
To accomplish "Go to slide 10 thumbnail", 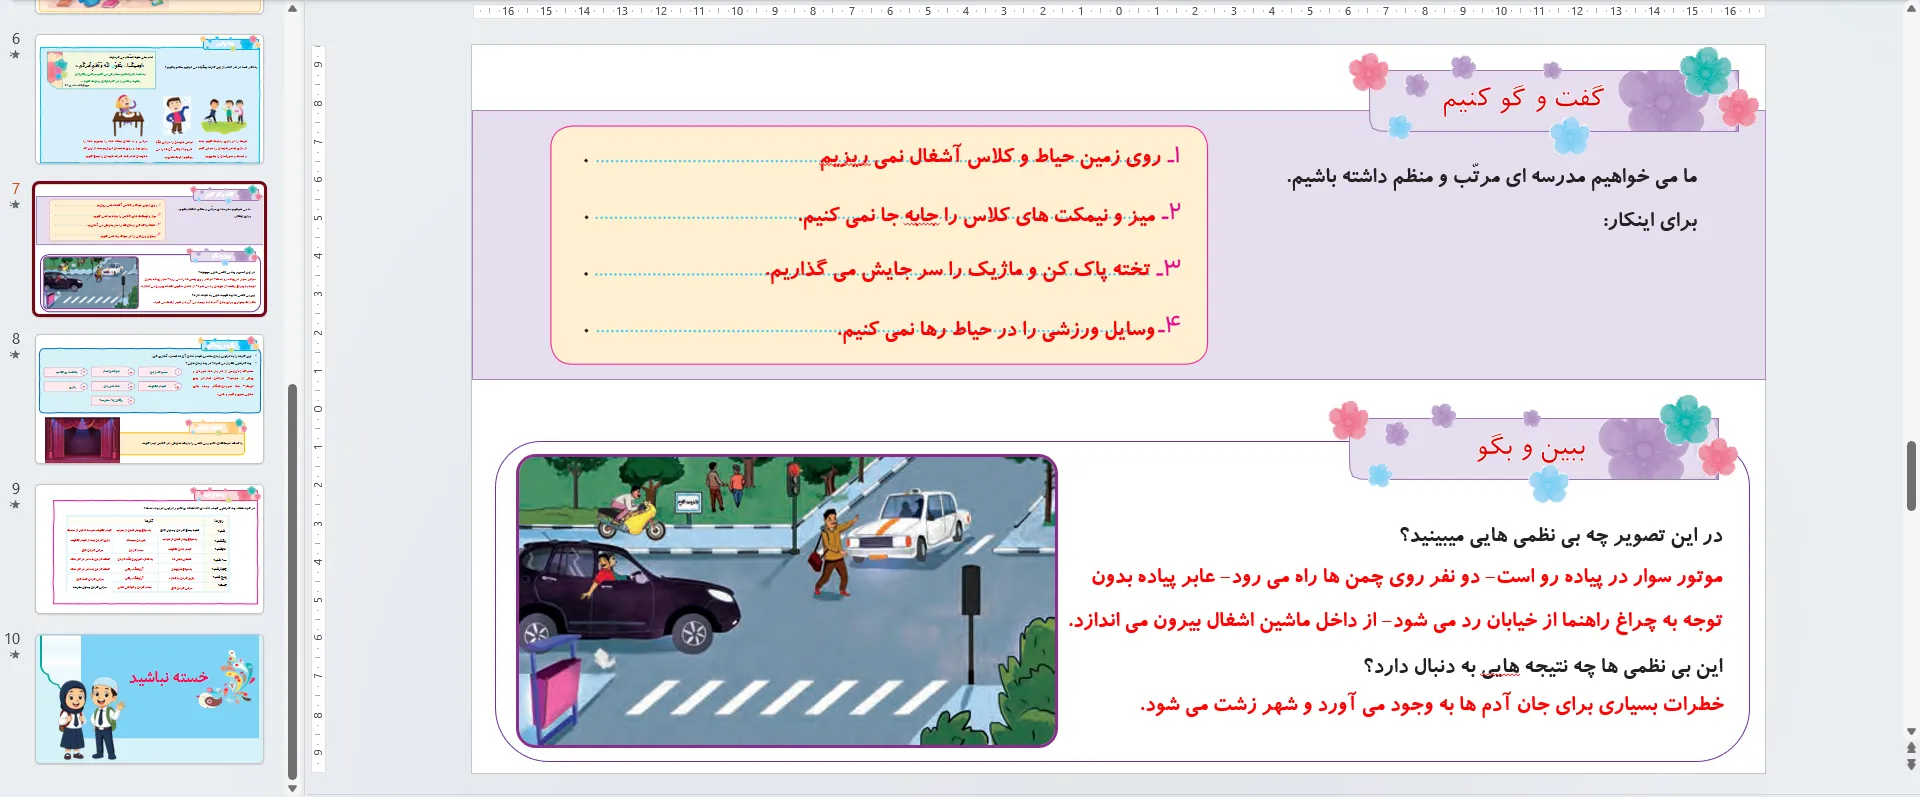I will [x=149, y=699].
